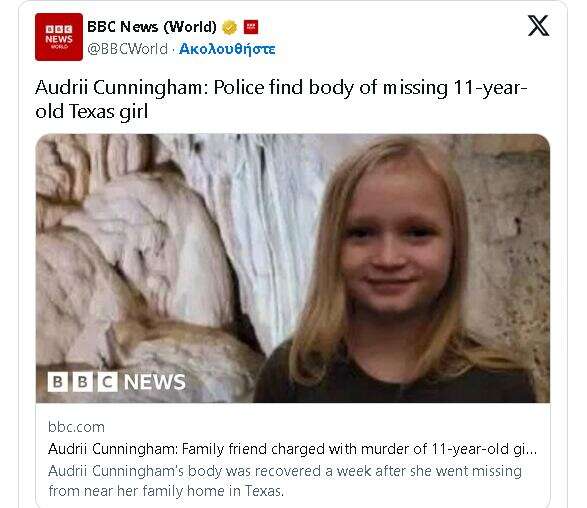This screenshot has height=508, width=587.
Task: Click the "Police find body" phrase in tweet
Action: tap(283, 88)
